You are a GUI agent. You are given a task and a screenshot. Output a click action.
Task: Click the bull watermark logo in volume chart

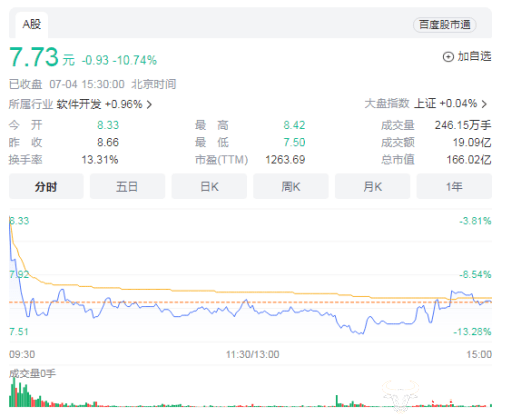tap(400, 395)
